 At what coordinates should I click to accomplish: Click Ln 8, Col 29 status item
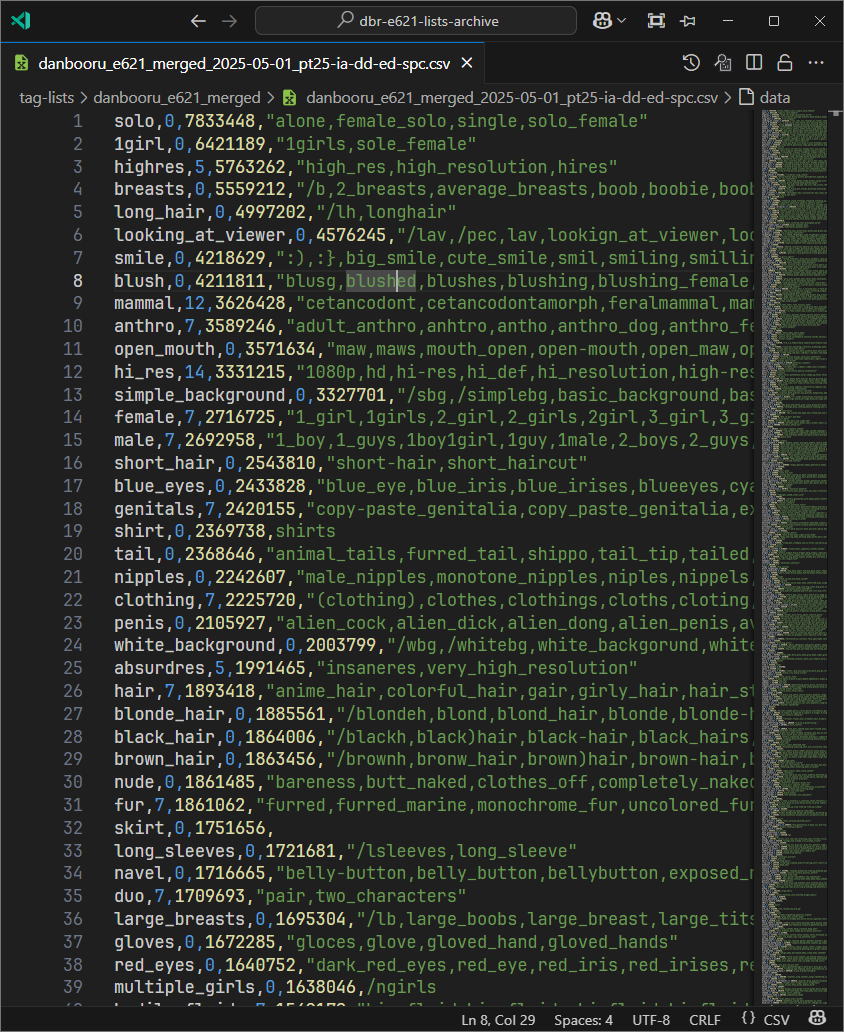point(498,1020)
